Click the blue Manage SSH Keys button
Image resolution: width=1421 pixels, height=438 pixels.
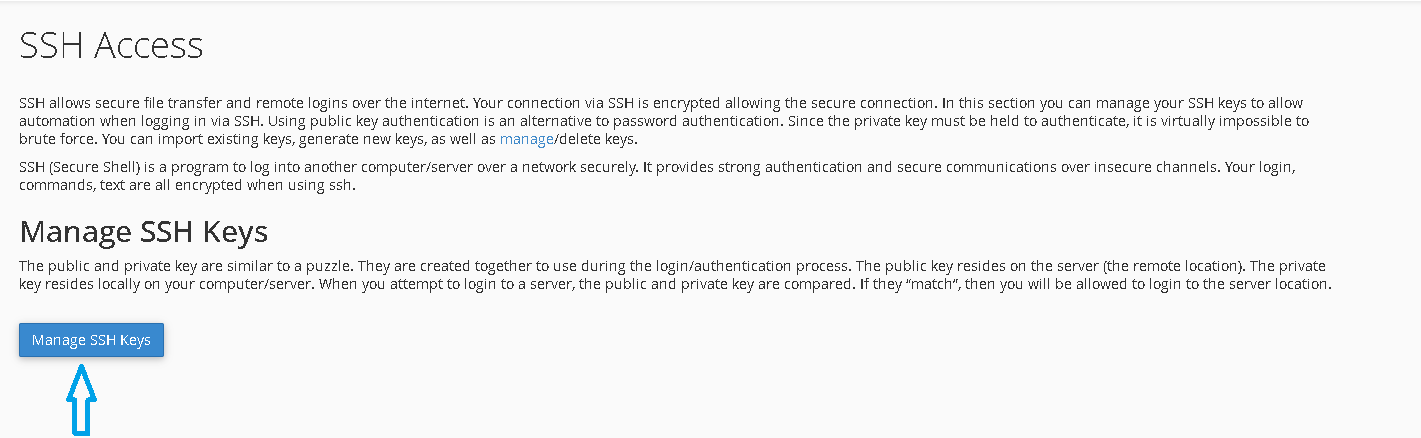coord(91,340)
